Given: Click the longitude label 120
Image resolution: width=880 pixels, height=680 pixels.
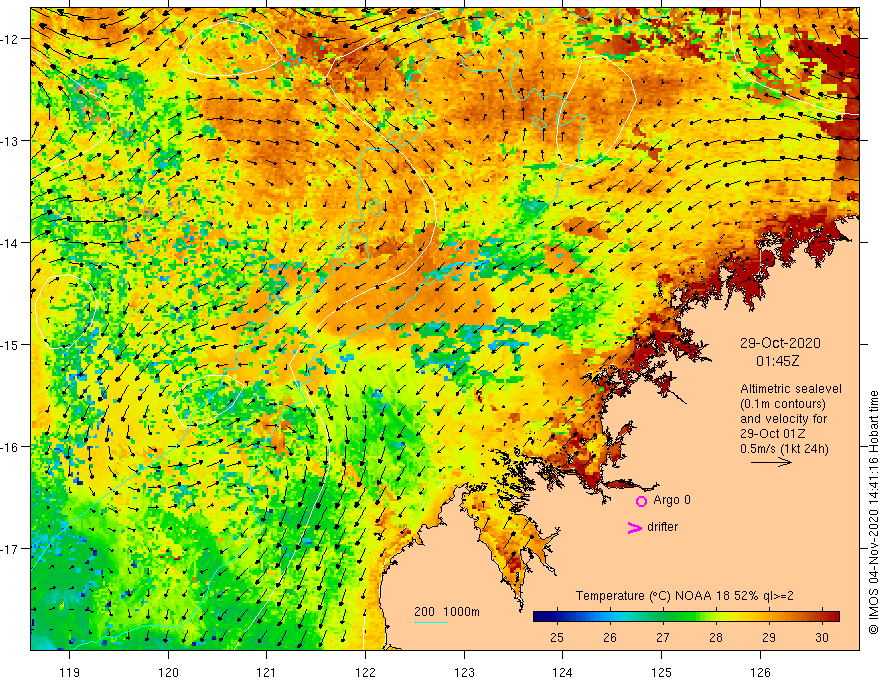Looking at the screenshot, I should pyautogui.click(x=168, y=672).
